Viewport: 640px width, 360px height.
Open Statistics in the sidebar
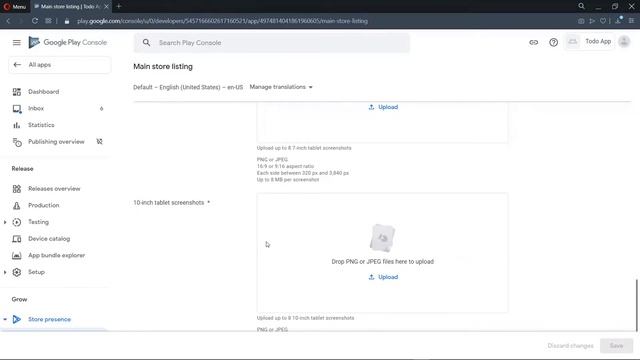point(41,125)
